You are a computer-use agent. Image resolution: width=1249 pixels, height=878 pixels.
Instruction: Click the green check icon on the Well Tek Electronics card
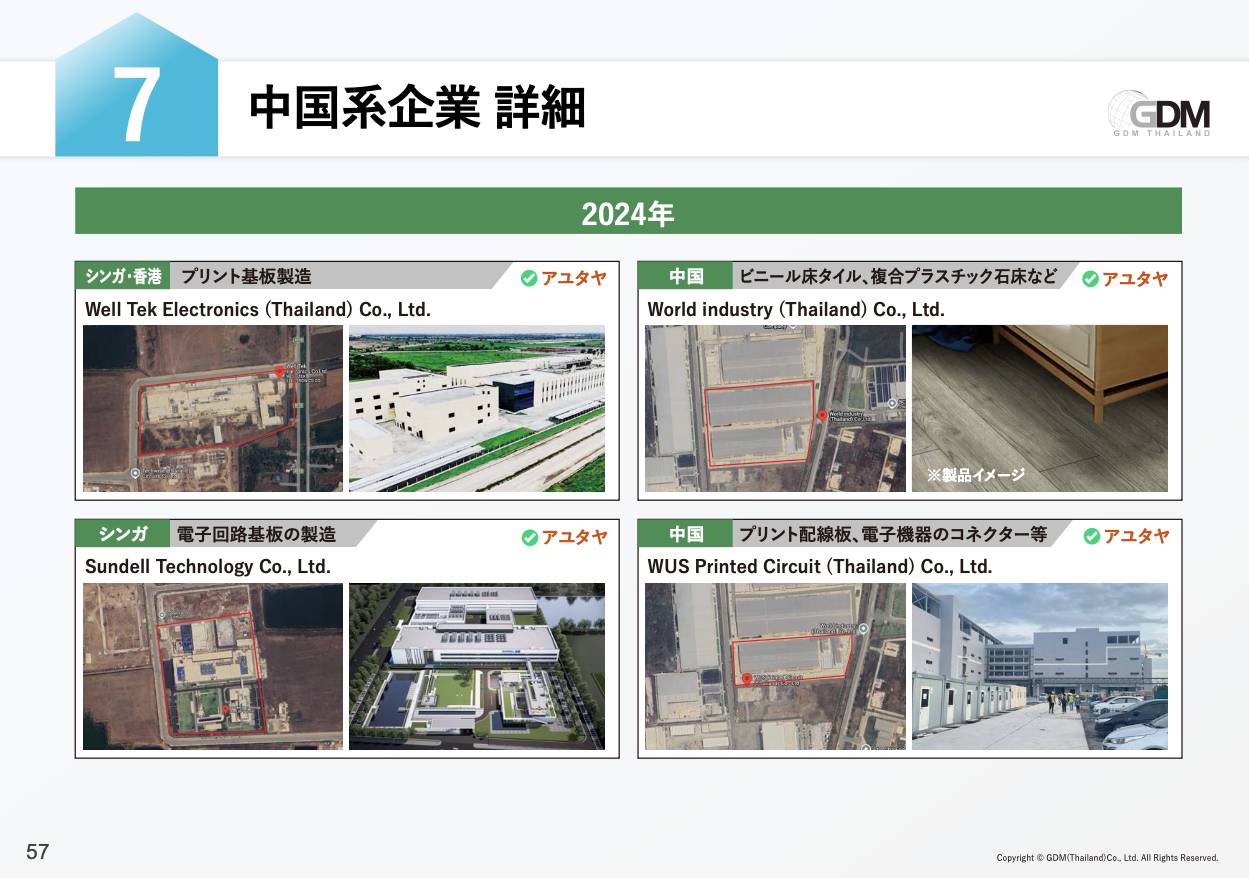pyautogui.click(x=530, y=278)
